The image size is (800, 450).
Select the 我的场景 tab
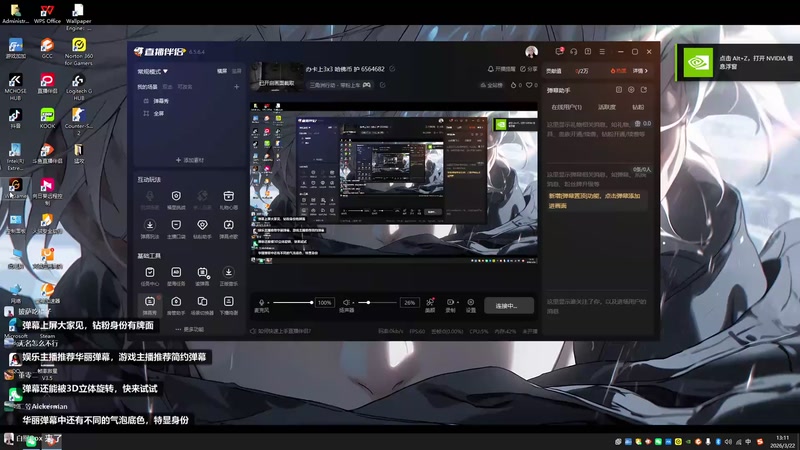[x=147, y=87]
